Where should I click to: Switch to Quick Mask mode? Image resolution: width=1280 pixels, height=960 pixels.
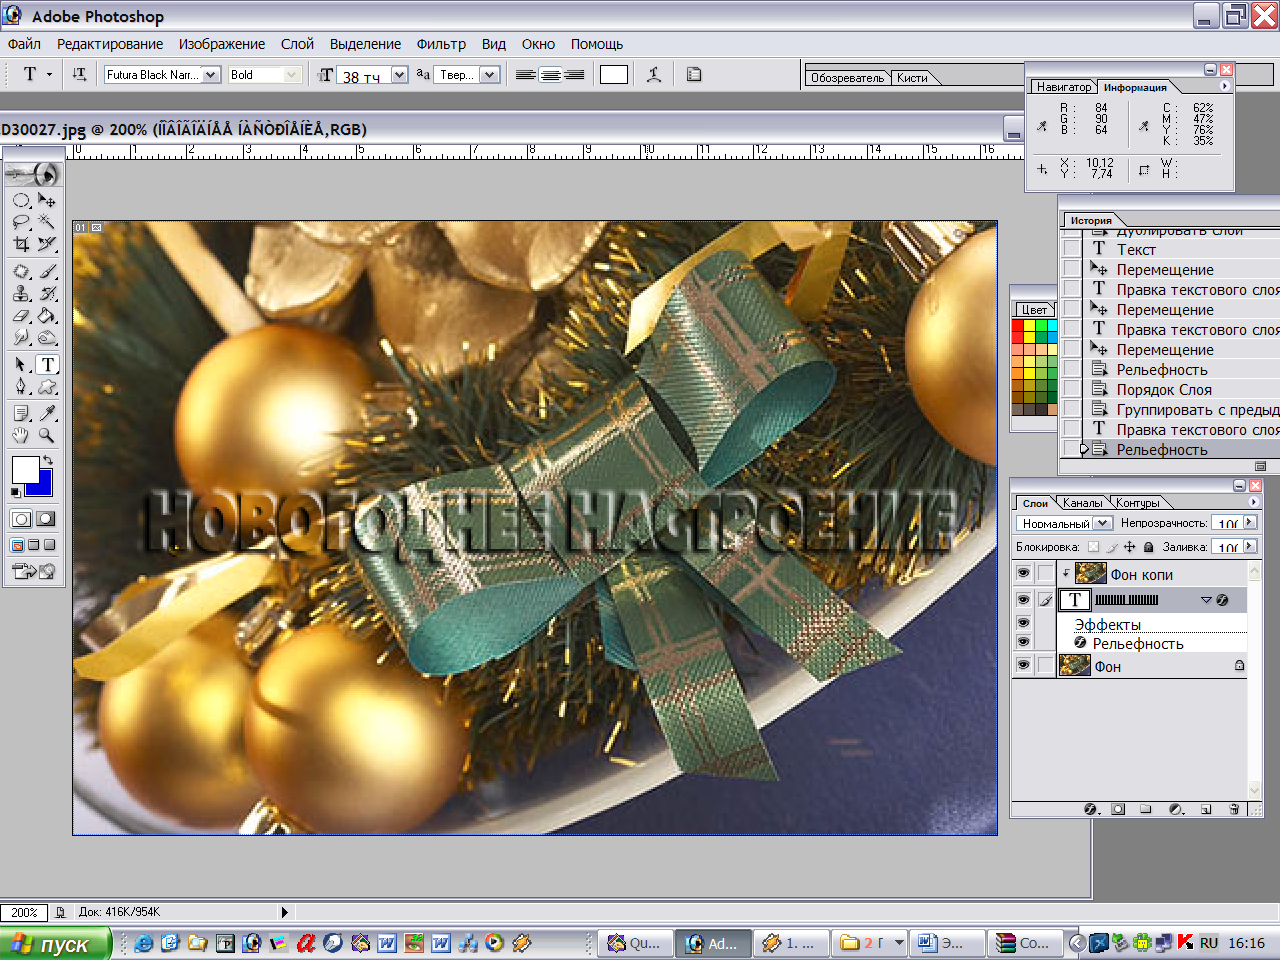tap(46, 519)
